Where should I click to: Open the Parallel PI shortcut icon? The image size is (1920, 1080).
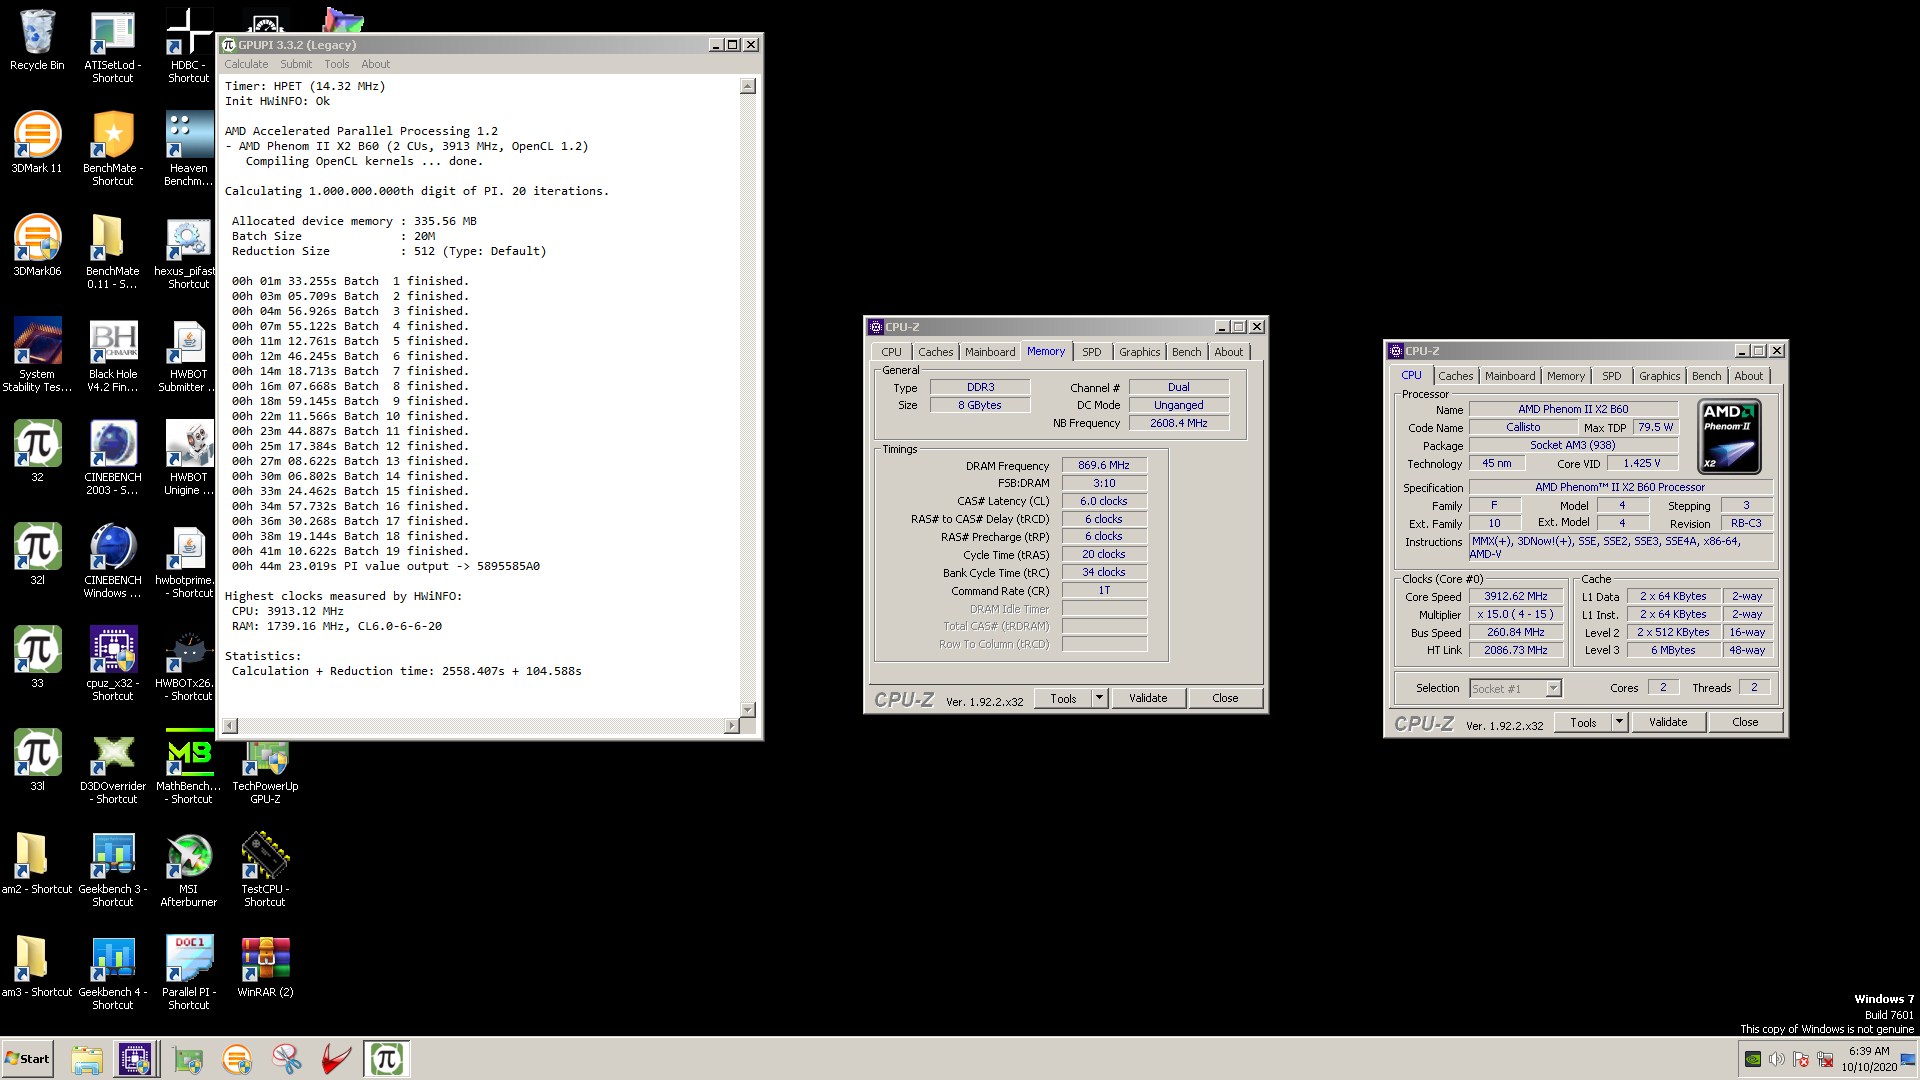[188, 973]
